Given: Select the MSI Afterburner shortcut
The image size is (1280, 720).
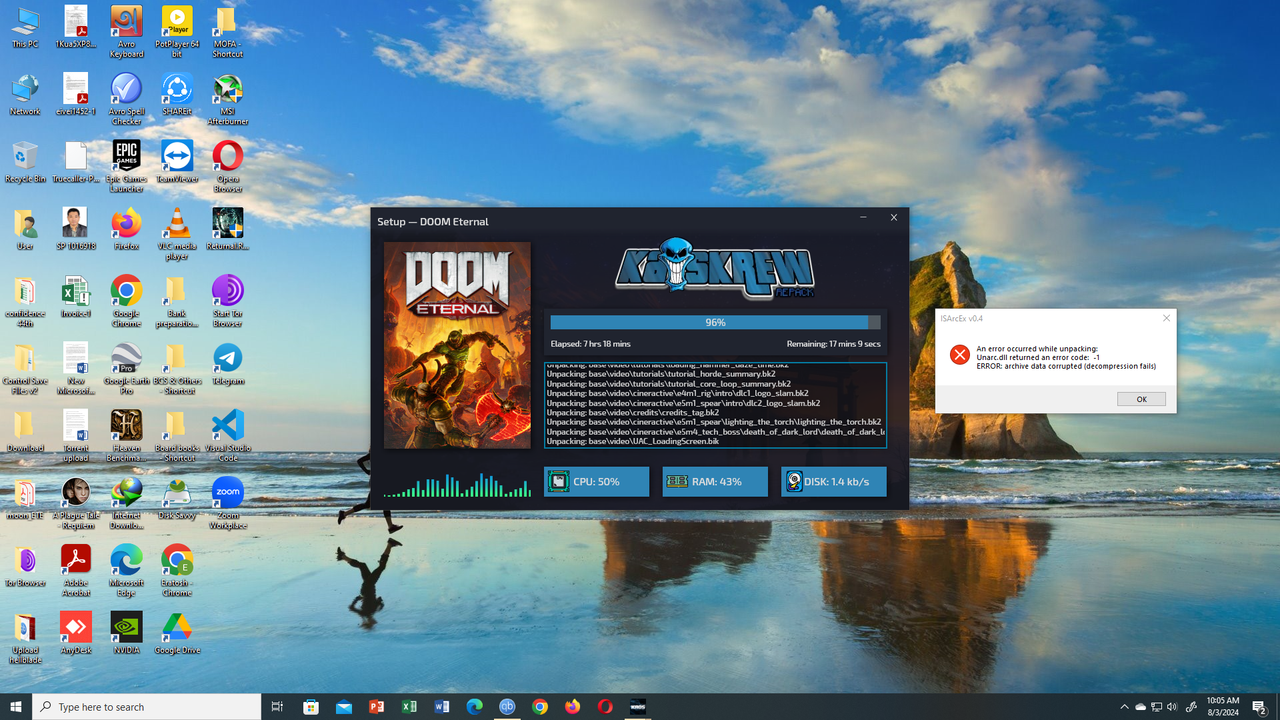Looking at the screenshot, I should tap(228, 99).
